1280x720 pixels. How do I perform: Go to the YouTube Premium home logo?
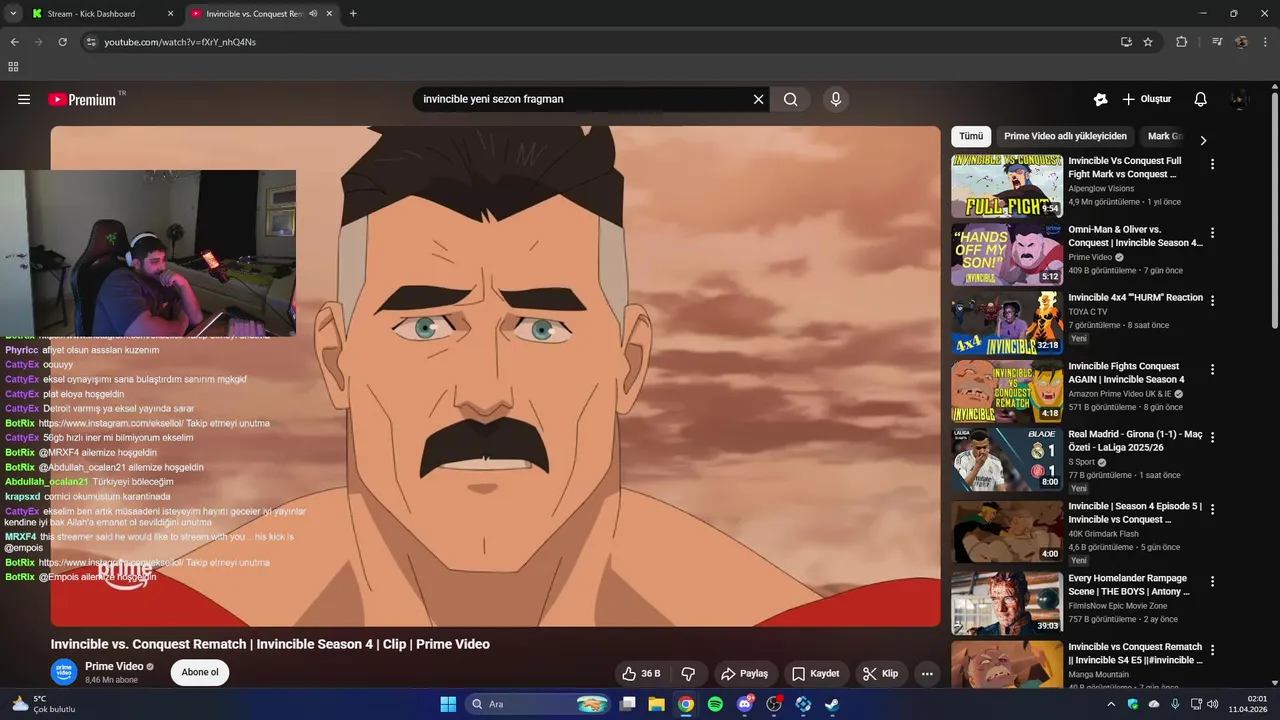coord(82,99)
